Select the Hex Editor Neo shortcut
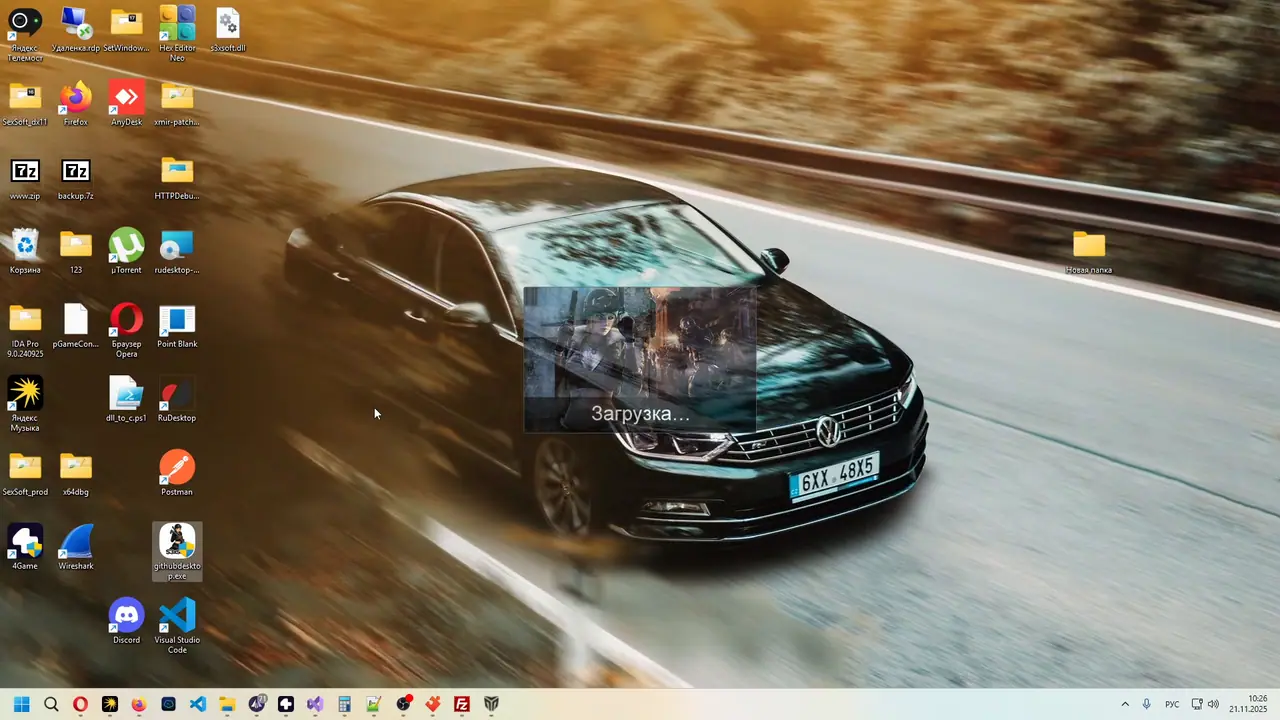 (x=177, y=34)
